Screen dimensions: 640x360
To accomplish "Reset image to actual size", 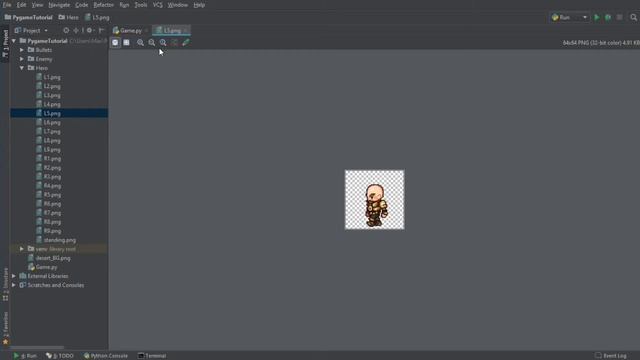I will coord(163,42).
